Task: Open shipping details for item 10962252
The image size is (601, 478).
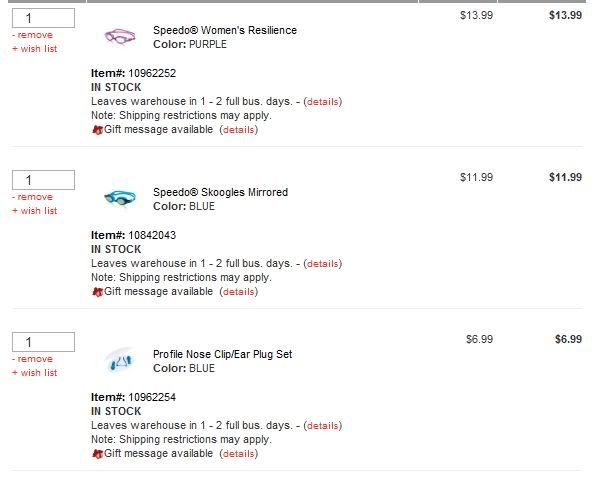Action: (x=322, y=102)
